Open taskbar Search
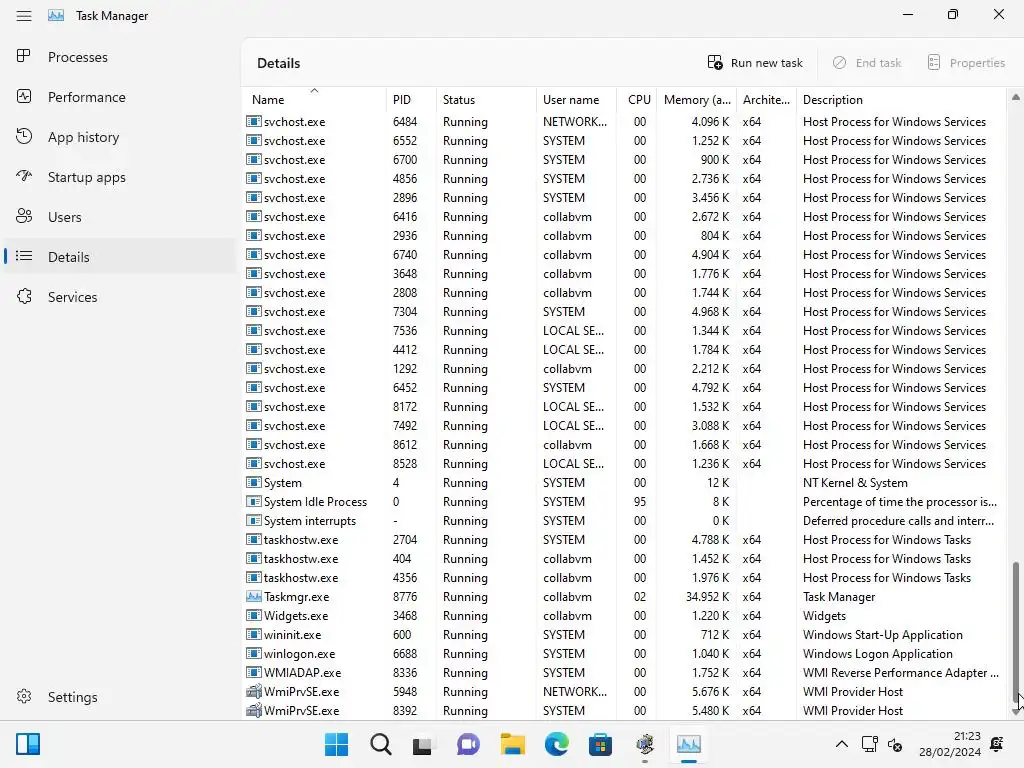The image size is (1024, 768). click(x=380, y=744)
